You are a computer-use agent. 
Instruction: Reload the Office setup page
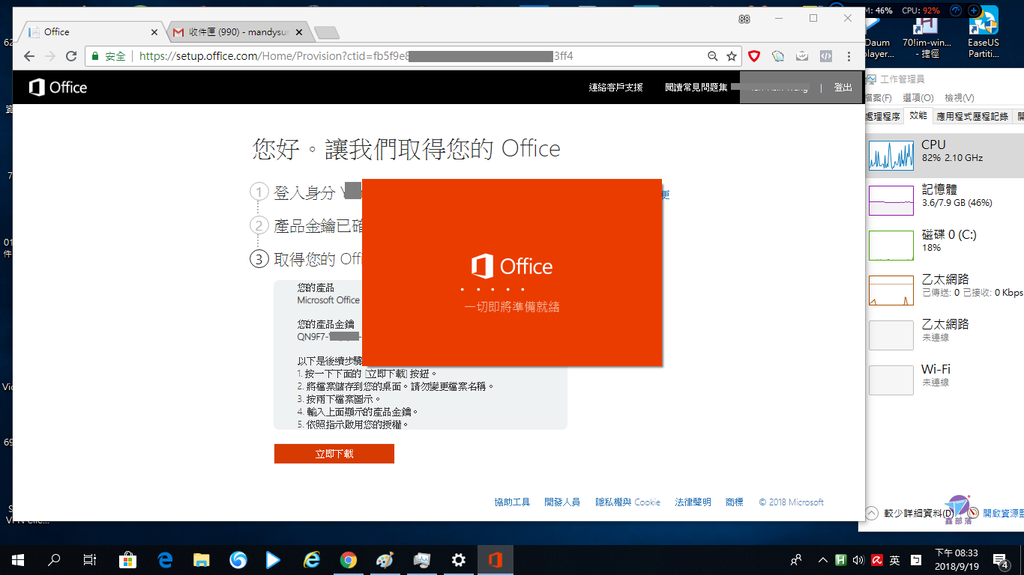pos(71,56)
